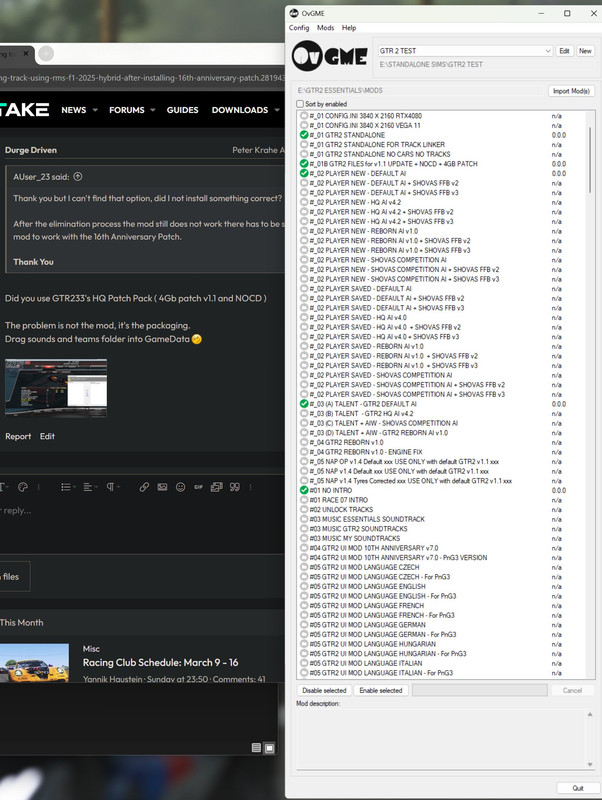Viewport: 602px width, 800px height.
Task: Open the text alignment dropdown in editor
Action: click(90, 487)
